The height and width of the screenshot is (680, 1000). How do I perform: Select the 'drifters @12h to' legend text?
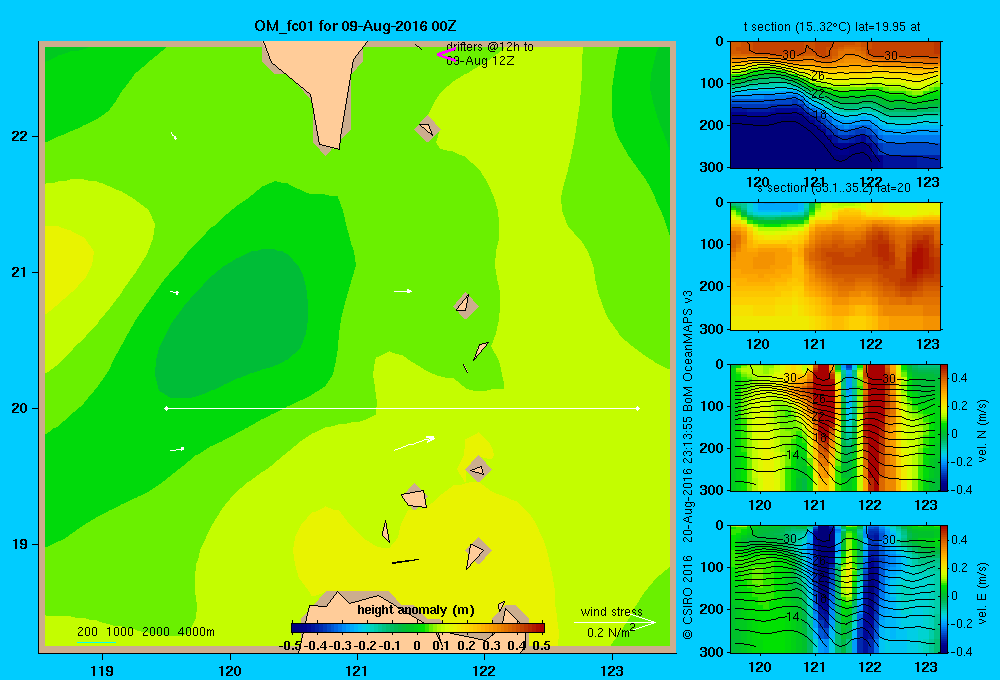[x=490, y=47]
